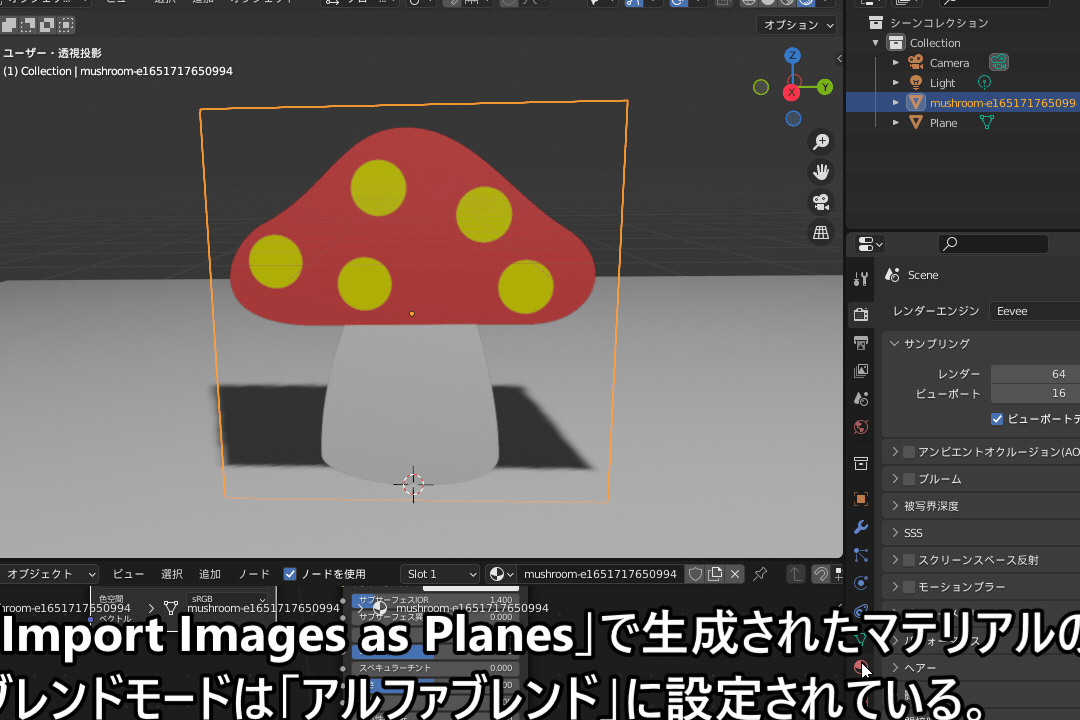This screenshot has height=720, width=1080.
Task: Select the Plane object in the outliner
Action: click(x=946, y=122)
